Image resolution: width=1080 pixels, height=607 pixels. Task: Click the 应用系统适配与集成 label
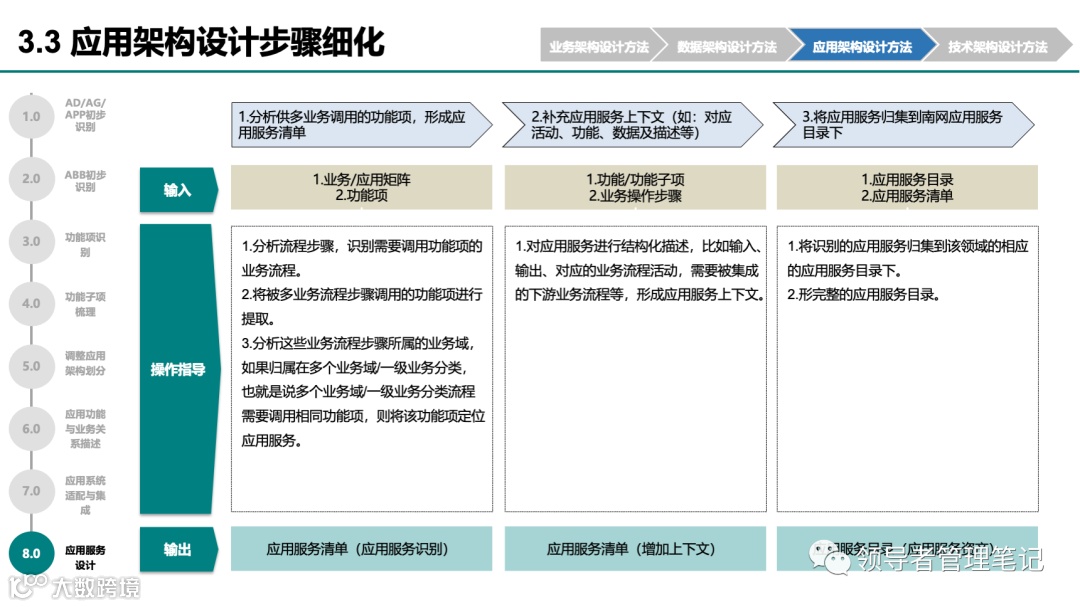point(85,495)
